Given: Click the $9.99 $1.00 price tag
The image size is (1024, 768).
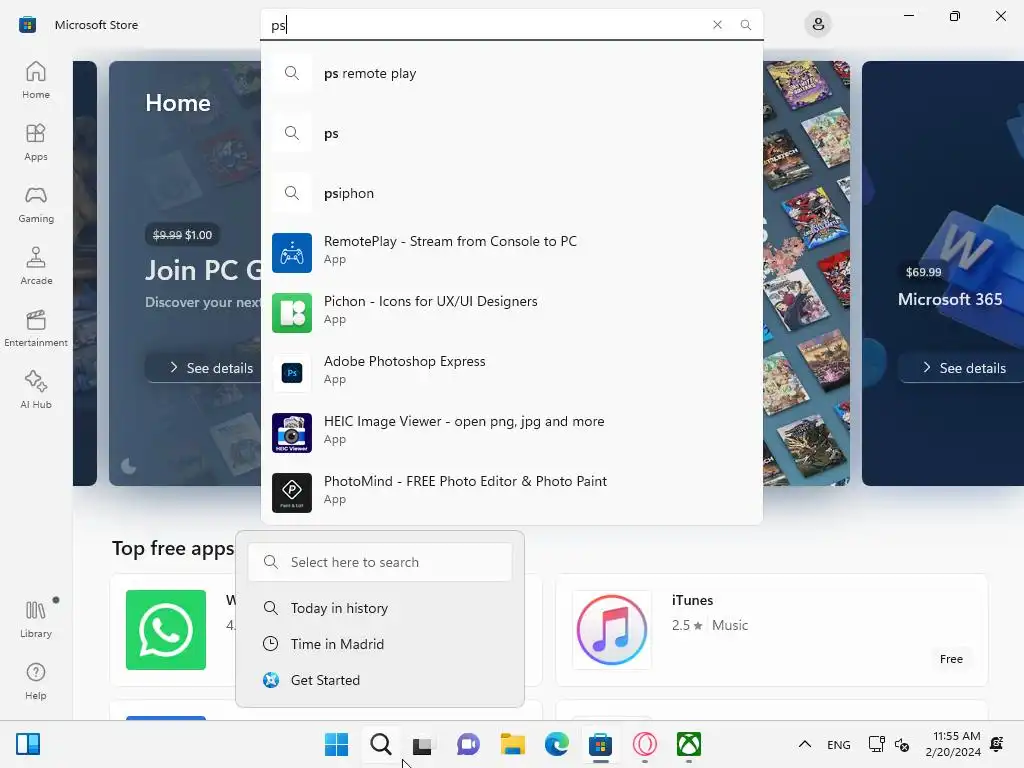Looking at the screenshot, I should [x=182, y=234].
